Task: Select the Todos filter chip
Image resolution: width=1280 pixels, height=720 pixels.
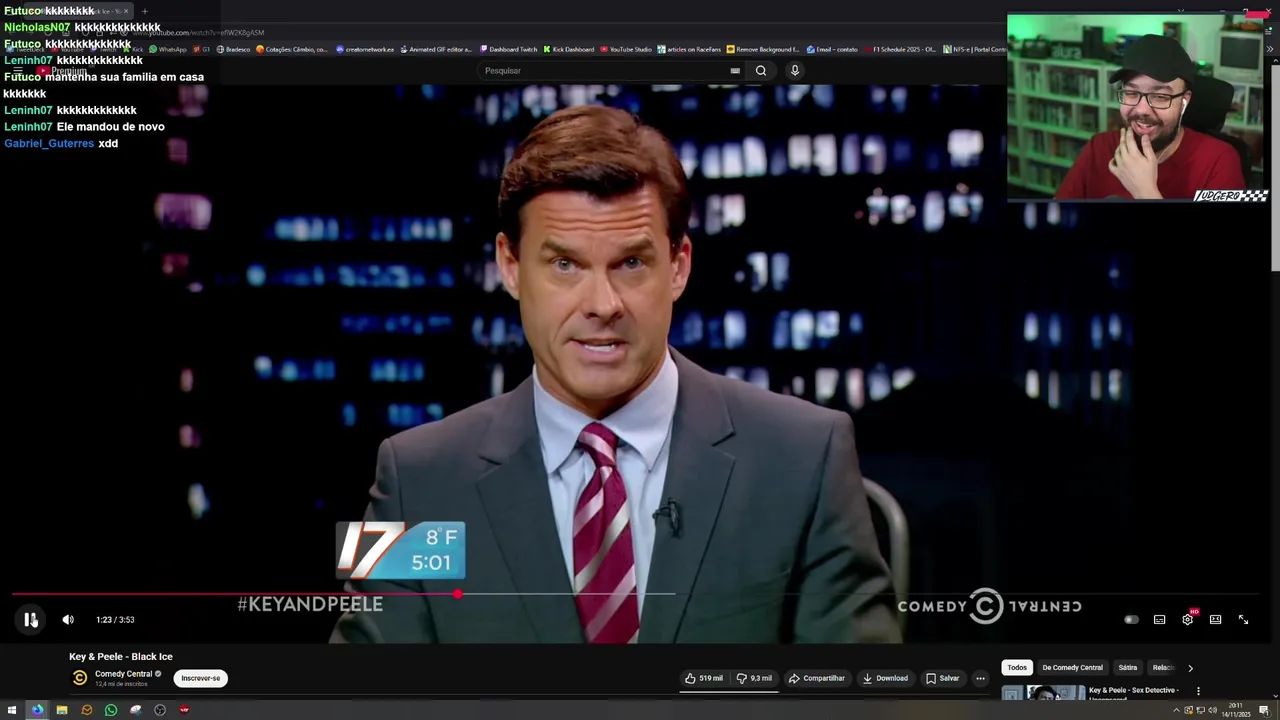Action: pos(1017,667)
